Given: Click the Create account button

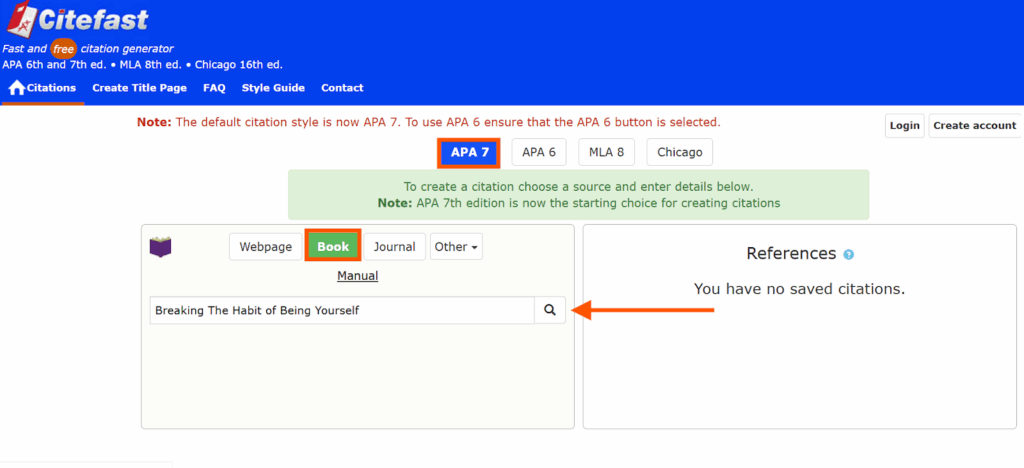Looking at the screenshot, I should (x=974, y=125).
